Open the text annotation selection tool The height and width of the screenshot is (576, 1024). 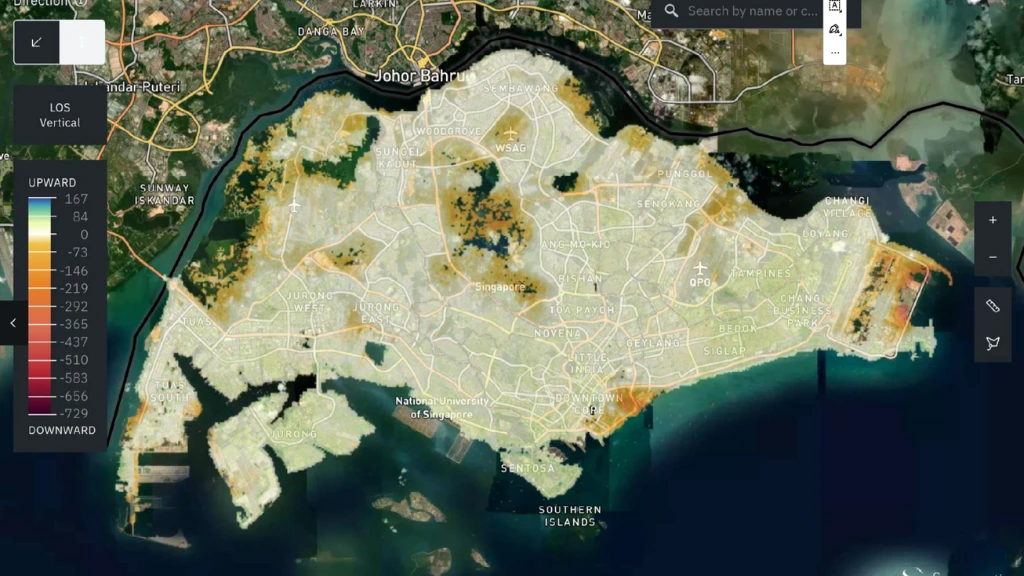pos(834,6)
